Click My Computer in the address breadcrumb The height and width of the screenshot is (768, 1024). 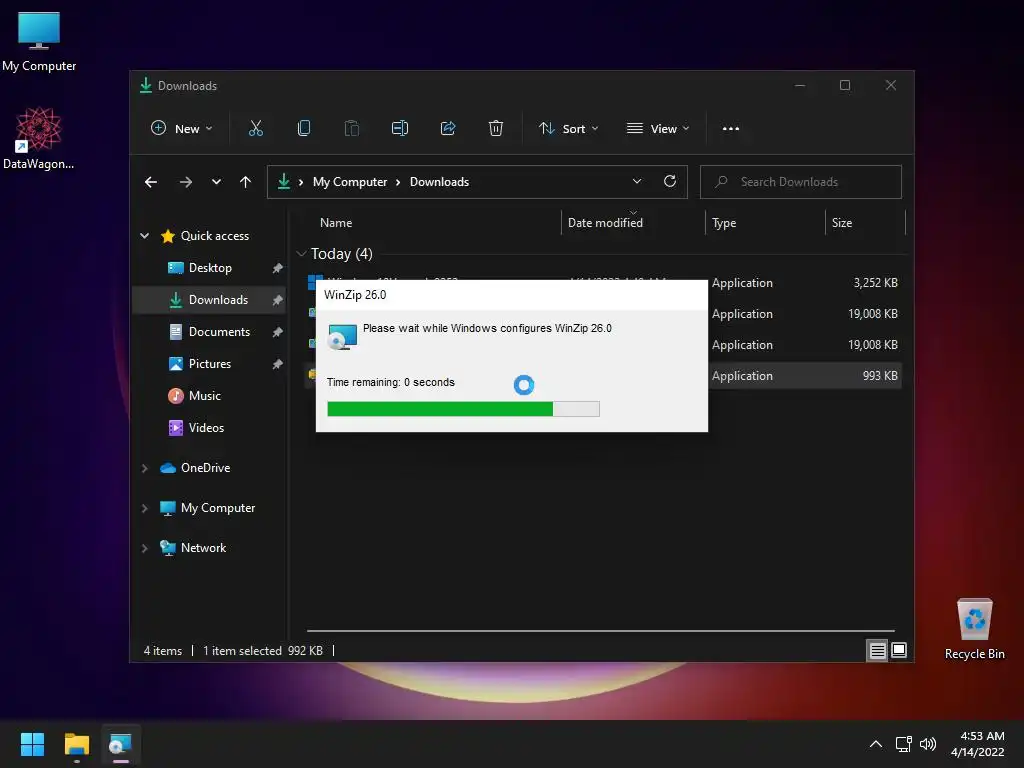point(349,182)
